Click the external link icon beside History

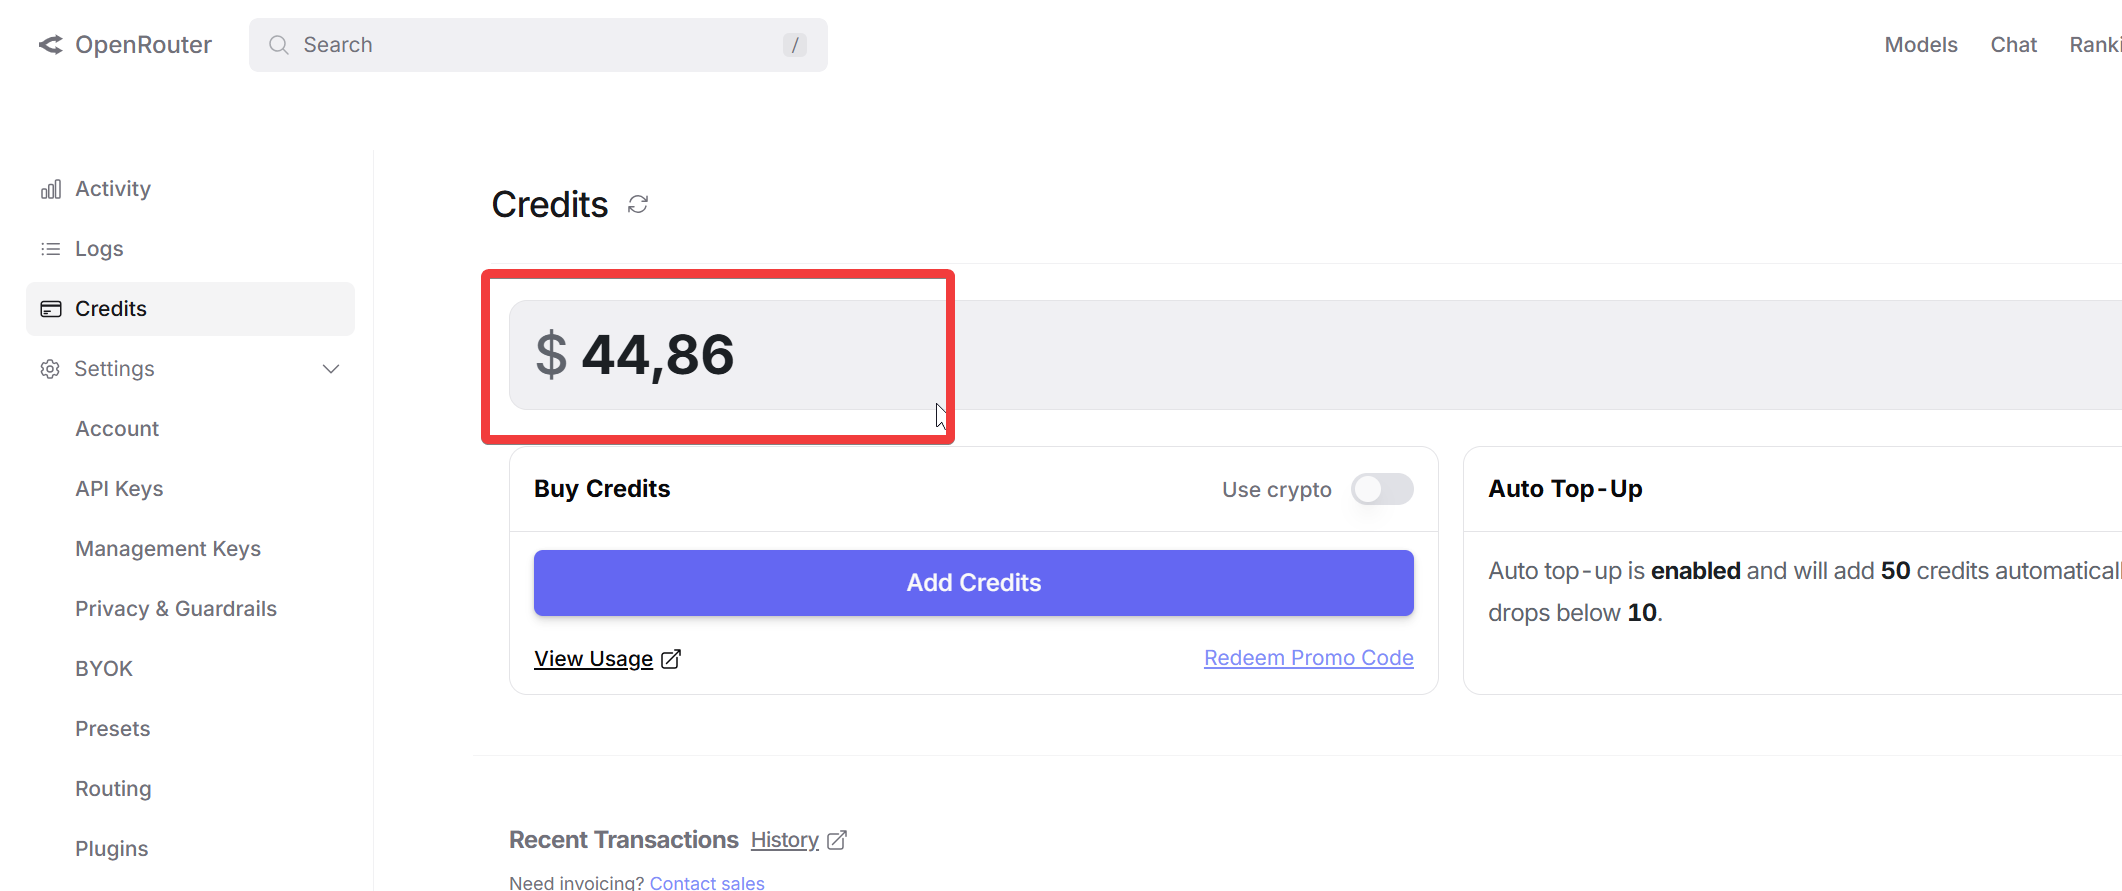click(x=837, y=840)
